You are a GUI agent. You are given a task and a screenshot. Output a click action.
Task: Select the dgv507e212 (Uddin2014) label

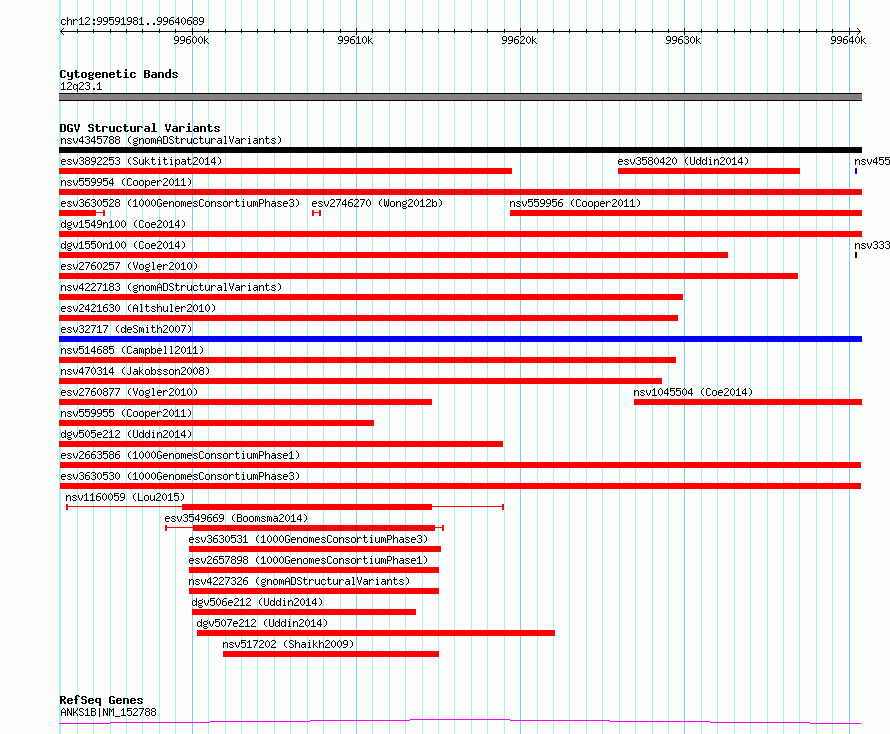[x=262, y=623]
